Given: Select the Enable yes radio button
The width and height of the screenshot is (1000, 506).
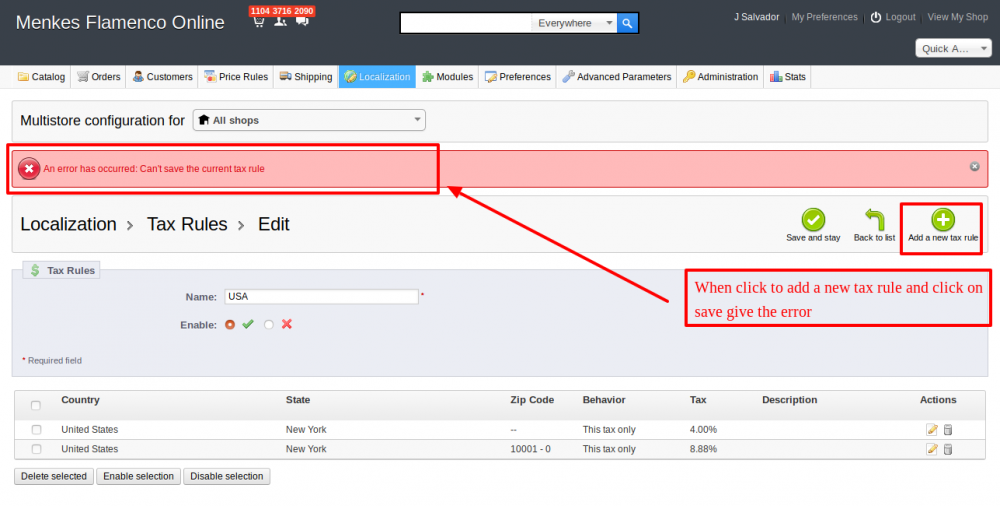Looking at the screenshot, I should tap(230, 324).
